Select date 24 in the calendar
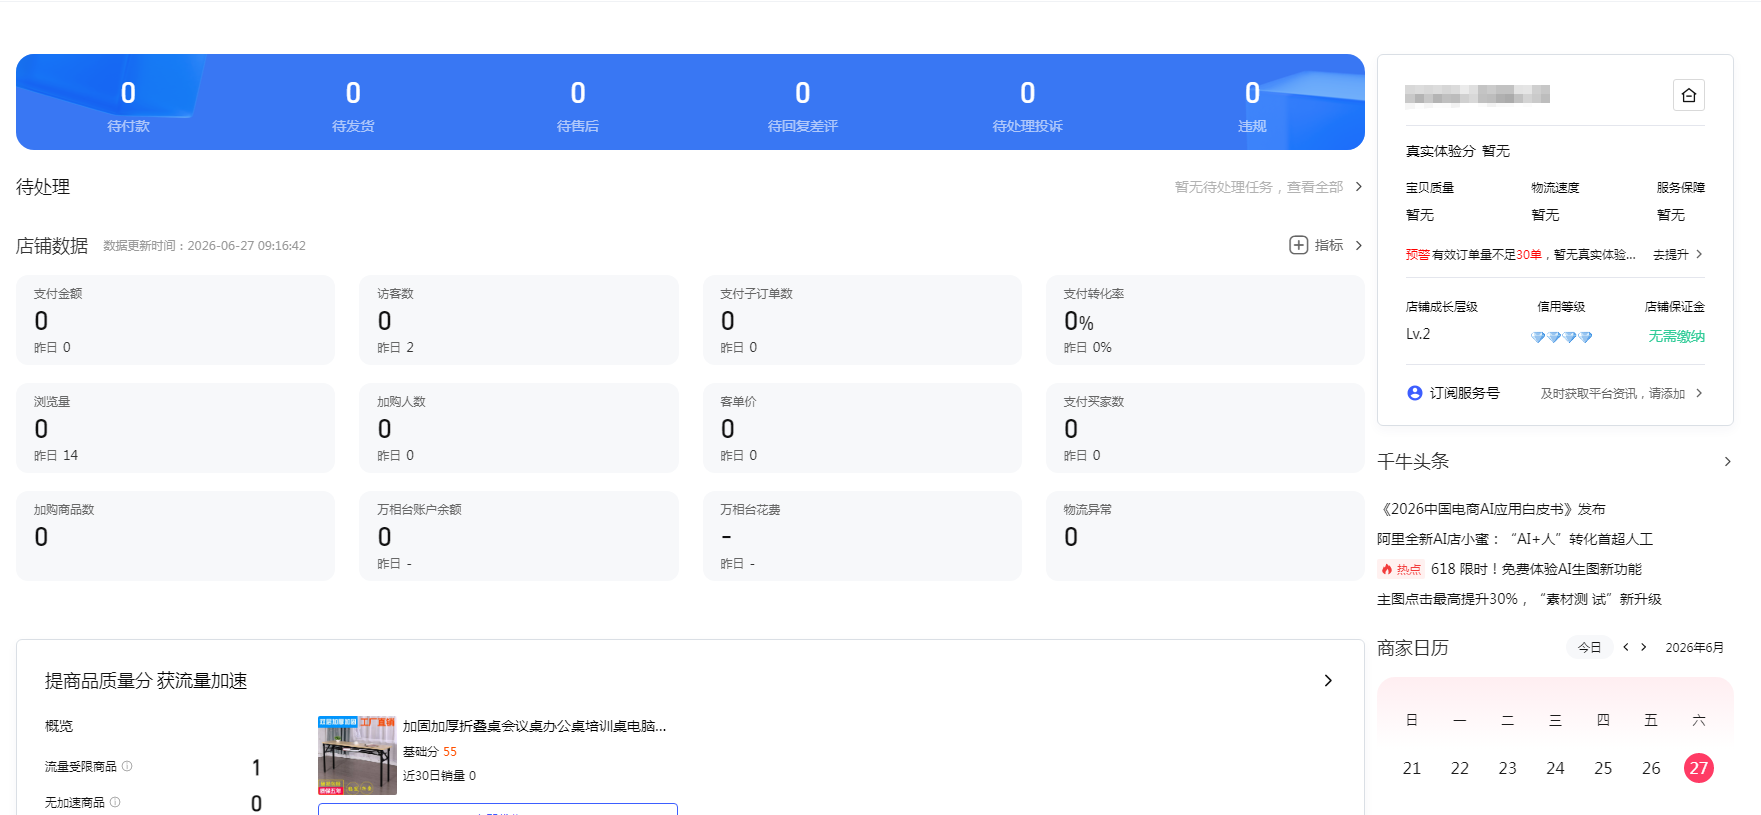 coord(1555,768)
